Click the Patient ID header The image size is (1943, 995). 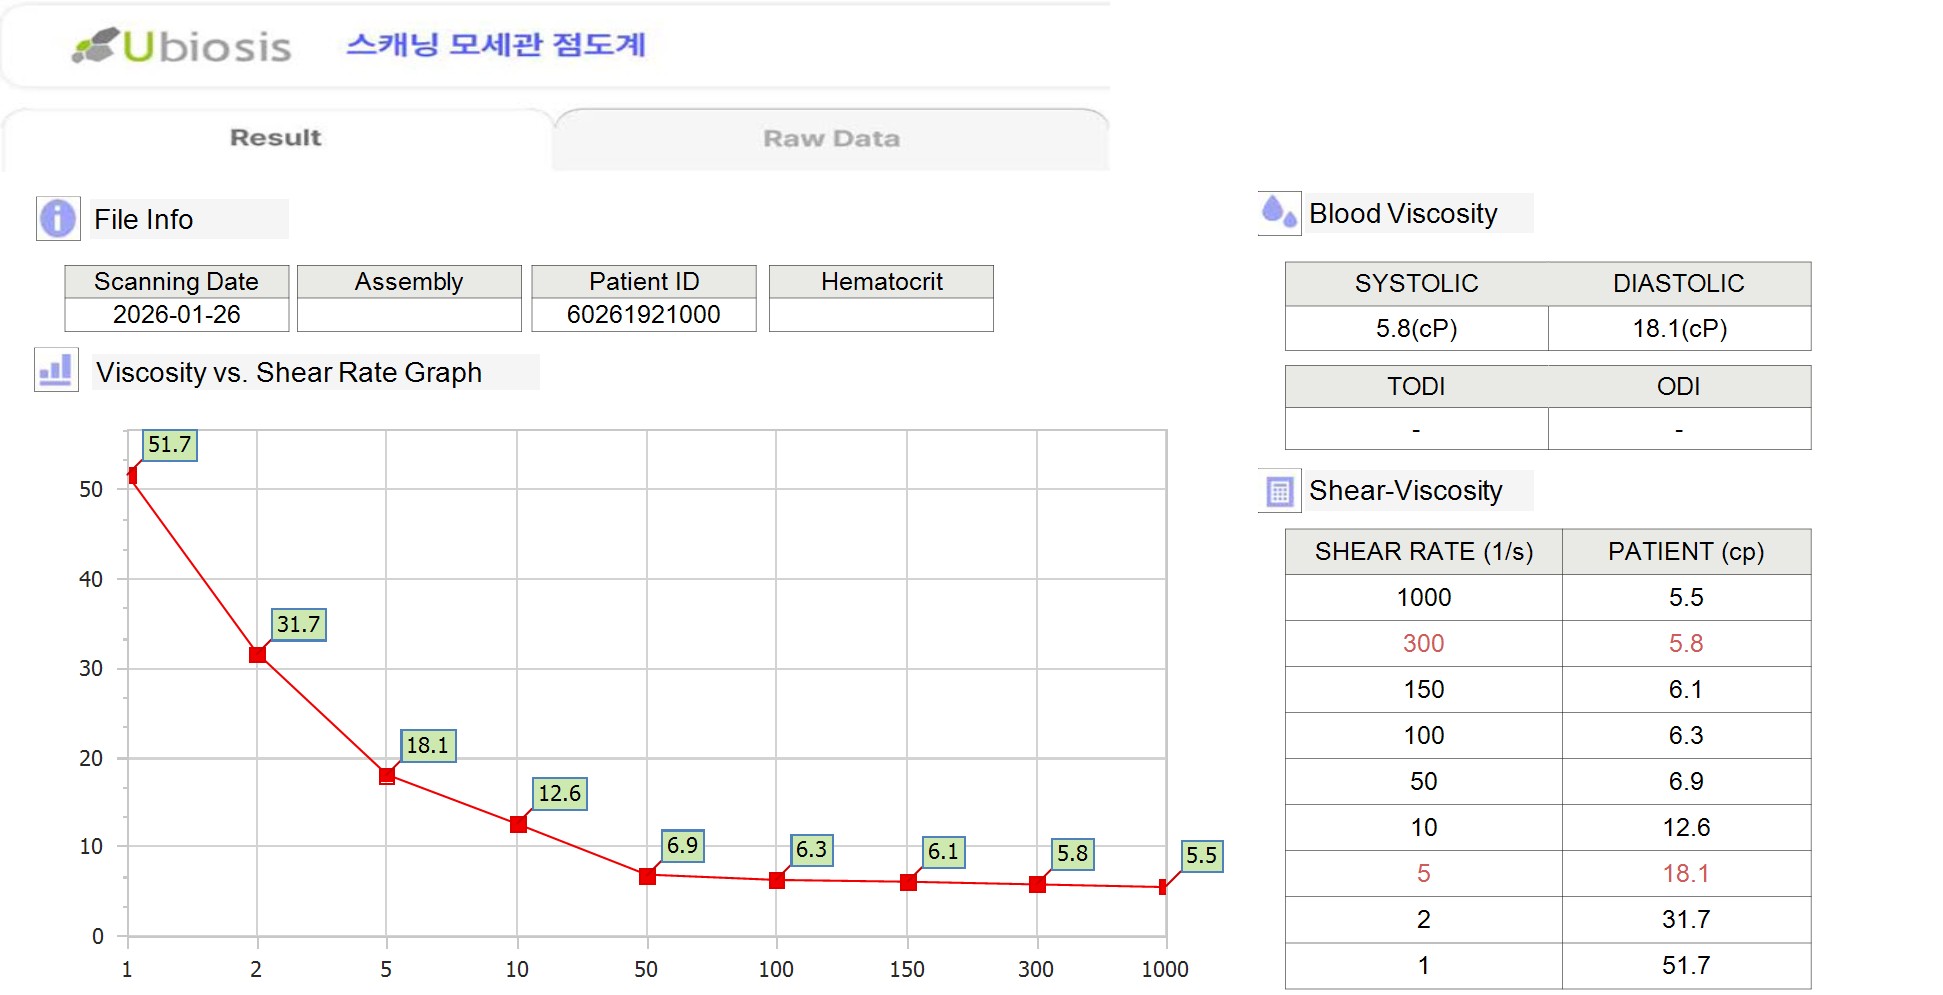coord(644,282)
